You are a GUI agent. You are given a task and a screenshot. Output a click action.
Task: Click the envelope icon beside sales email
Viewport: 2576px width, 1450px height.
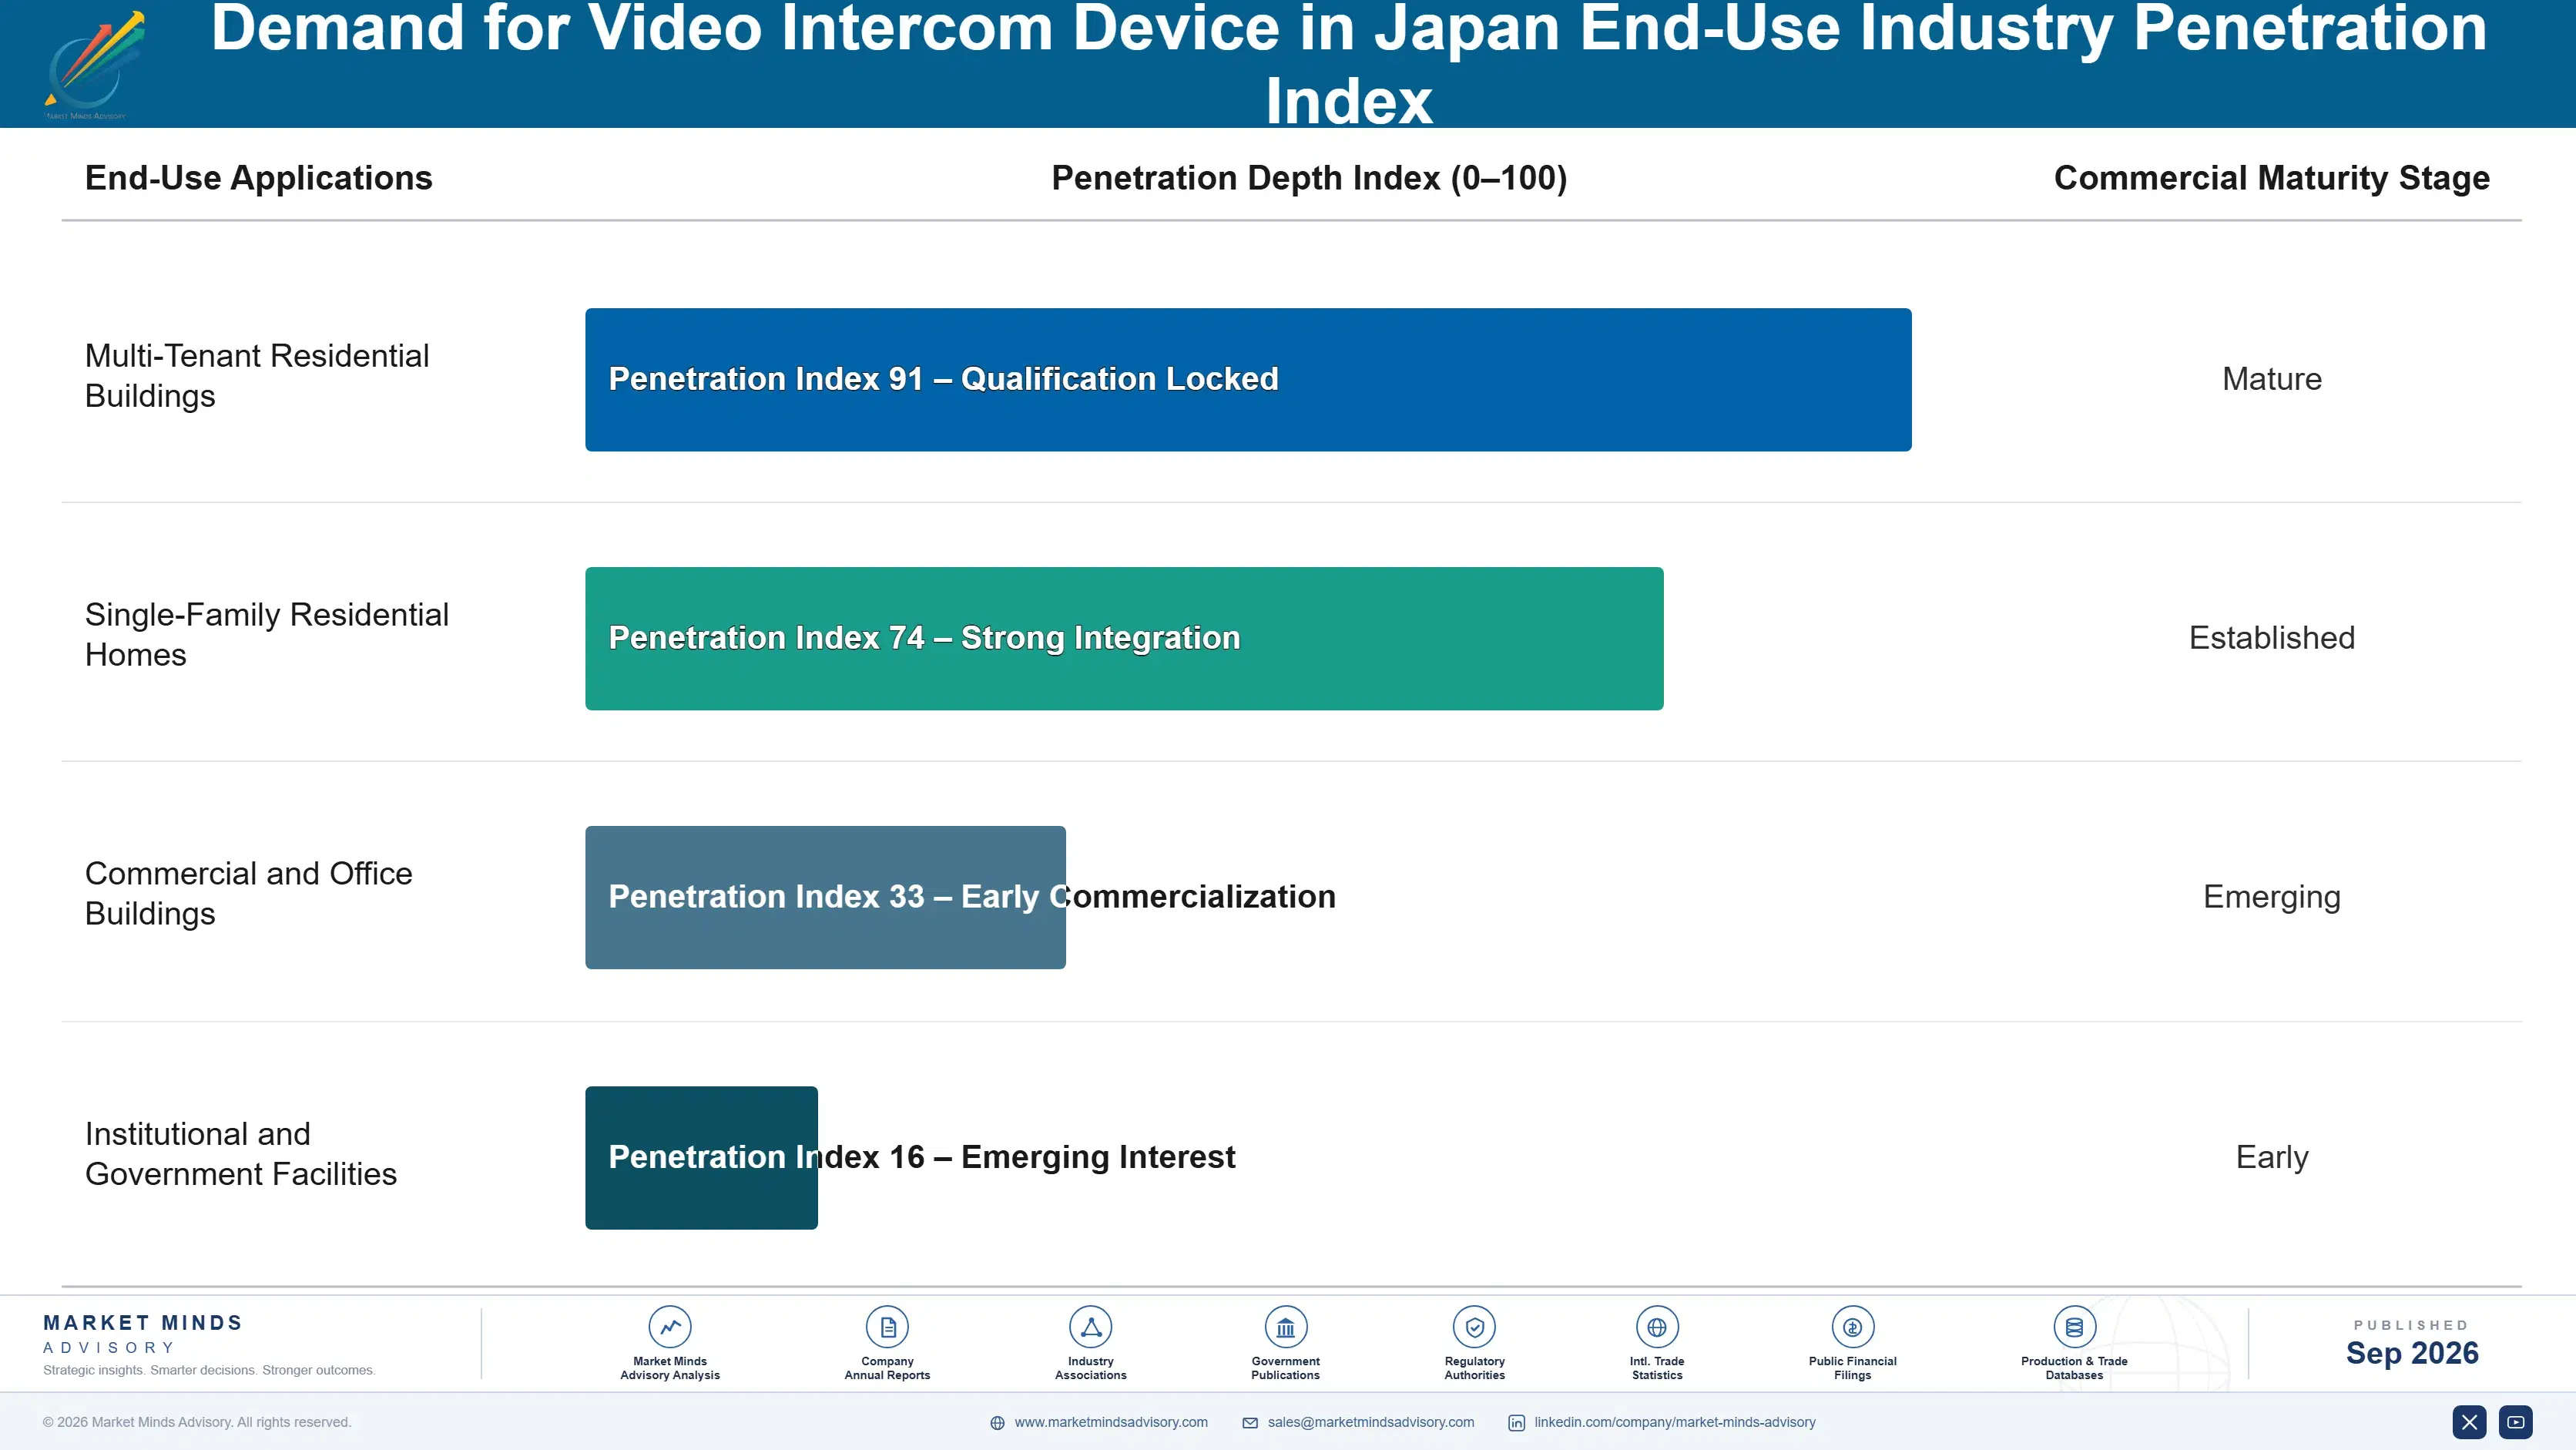[1250, 1423]
